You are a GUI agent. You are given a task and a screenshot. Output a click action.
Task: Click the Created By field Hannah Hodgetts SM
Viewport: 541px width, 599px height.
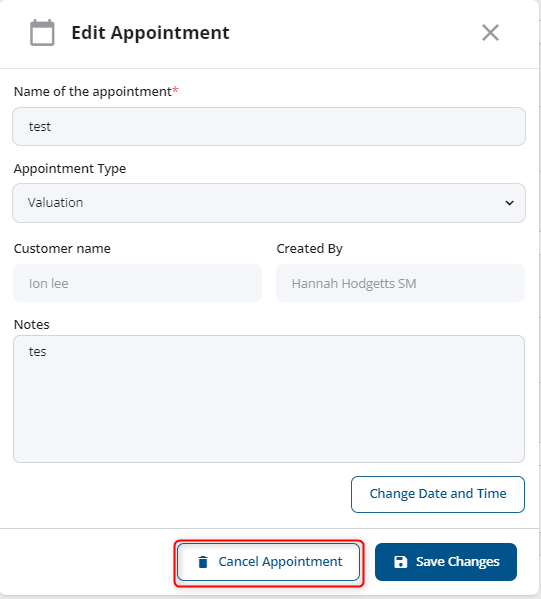[x=400, y=283]
